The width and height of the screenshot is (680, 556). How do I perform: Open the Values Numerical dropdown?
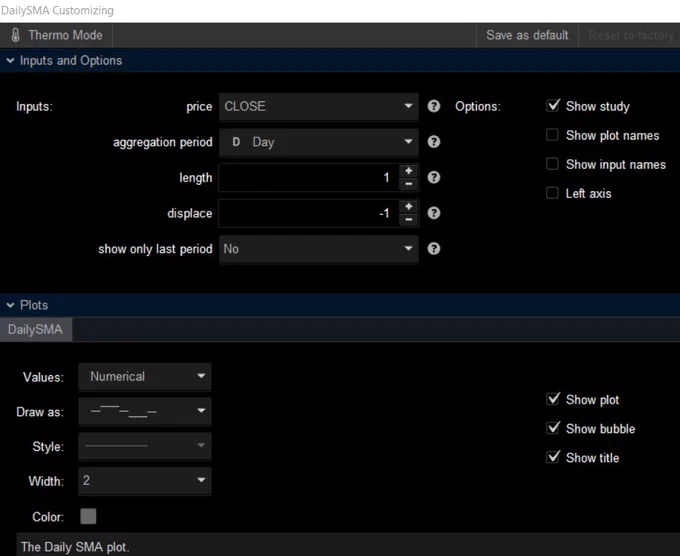145,376
